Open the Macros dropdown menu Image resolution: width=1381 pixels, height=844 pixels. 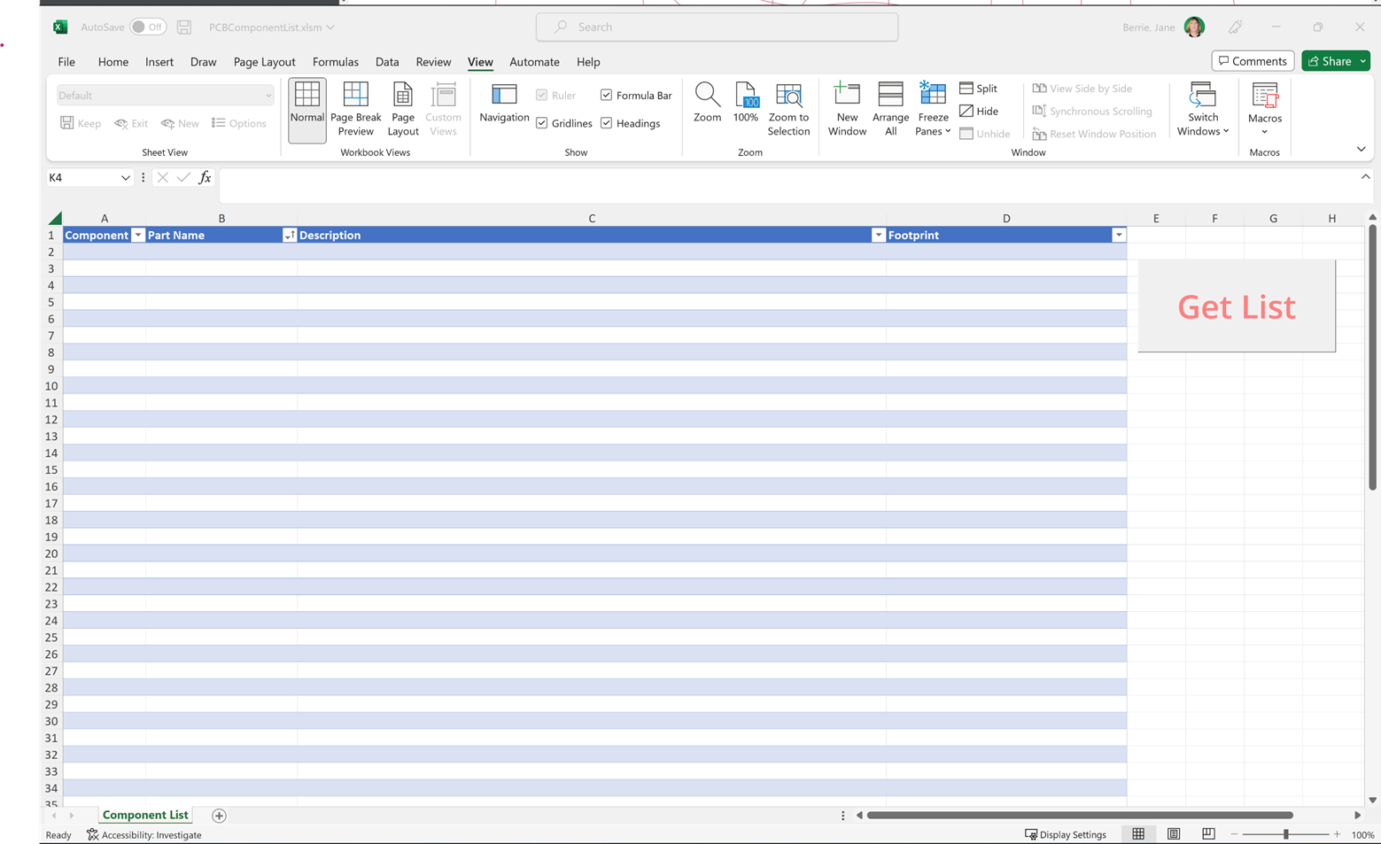point(1264,131)
